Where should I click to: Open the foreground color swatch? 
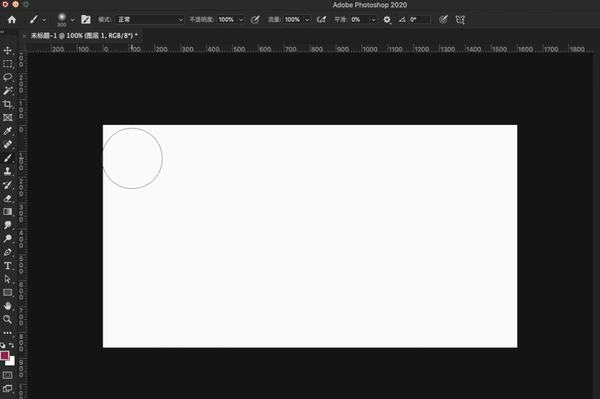[5, 355]
